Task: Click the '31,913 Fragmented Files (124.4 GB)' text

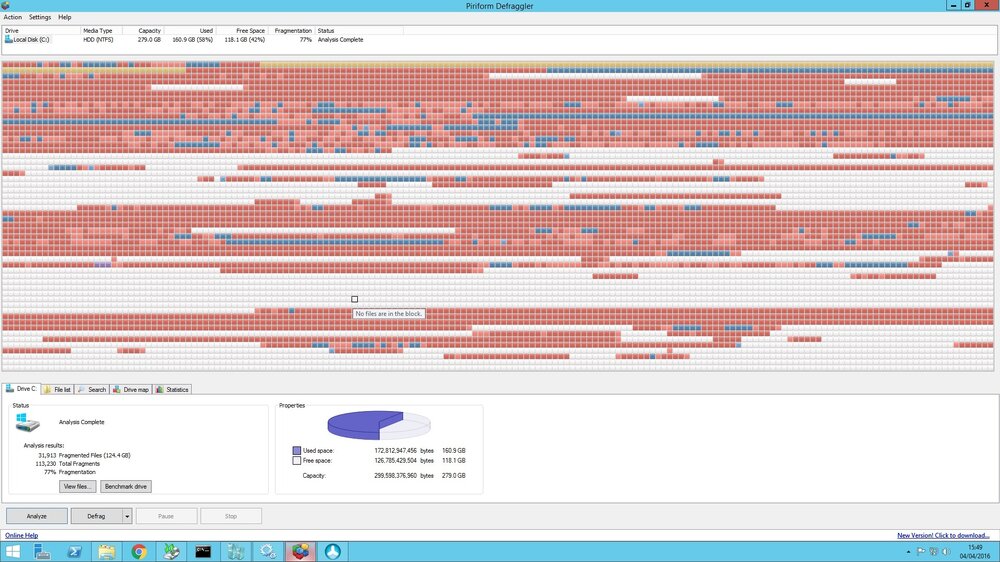Action: coord(84,455)
